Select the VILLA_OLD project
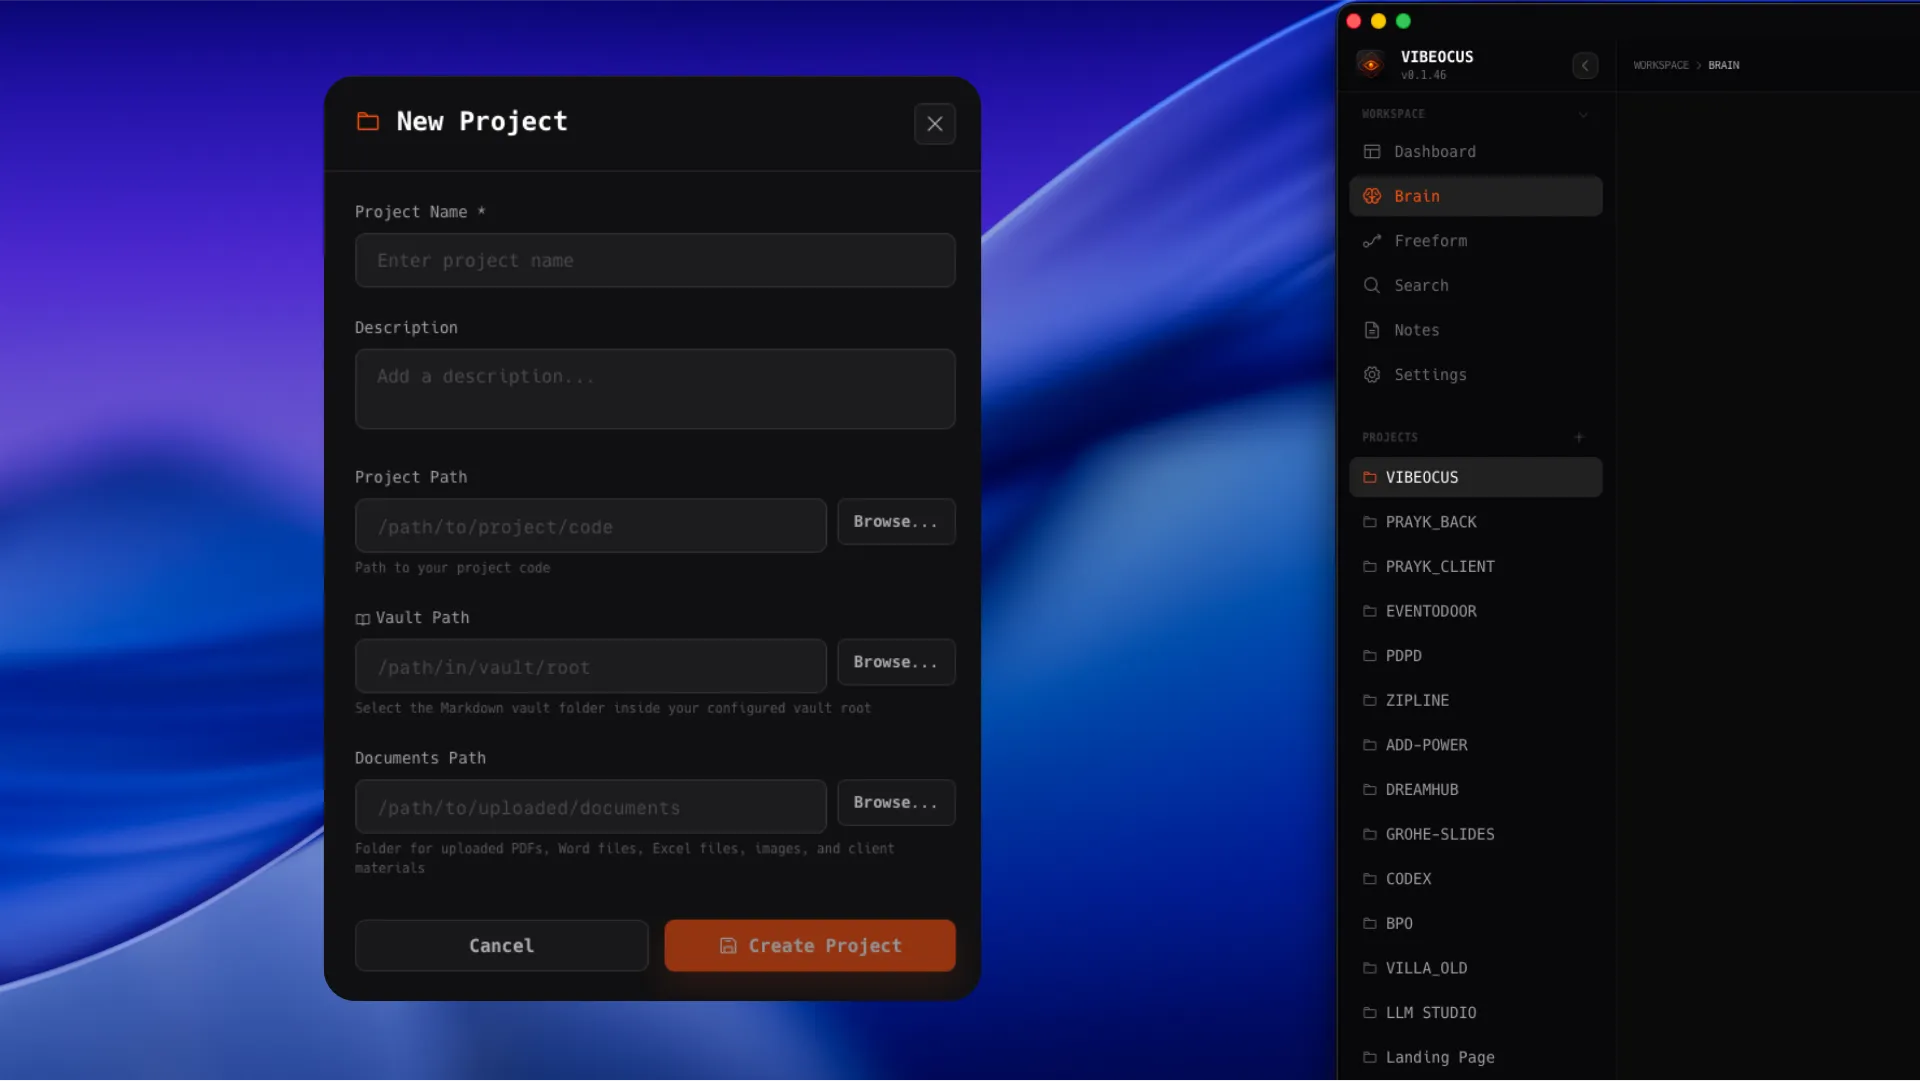The height and width of the screenshot is (1081, 1920). pyautogui.click(x=1475, y=969)
